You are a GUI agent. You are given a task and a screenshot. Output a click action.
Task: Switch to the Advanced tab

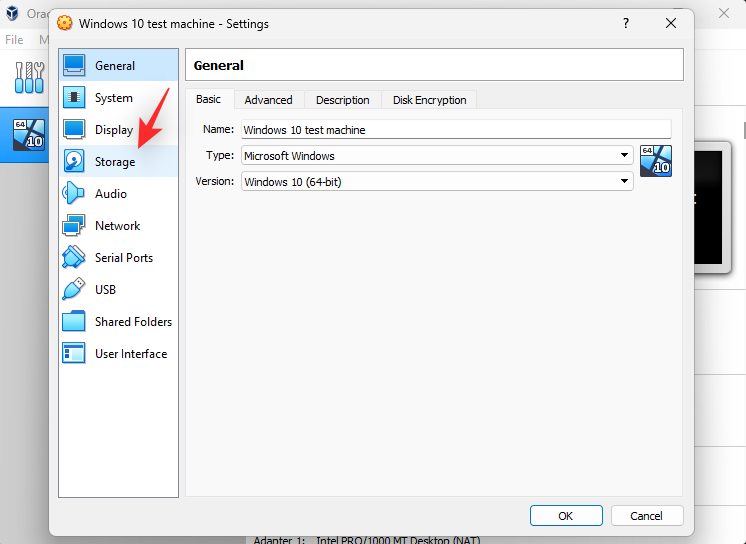click(268, 100)
